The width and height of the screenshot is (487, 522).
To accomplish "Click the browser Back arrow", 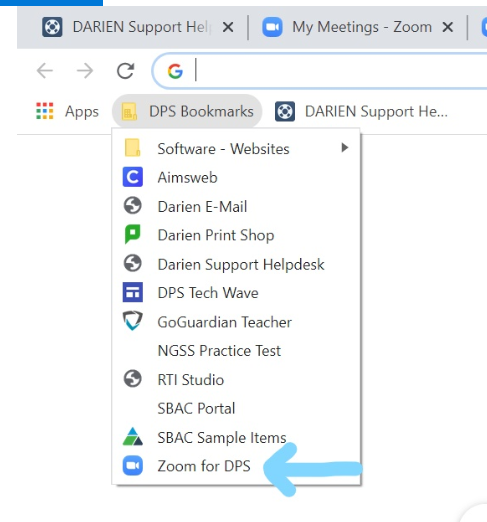I will 45,71.
